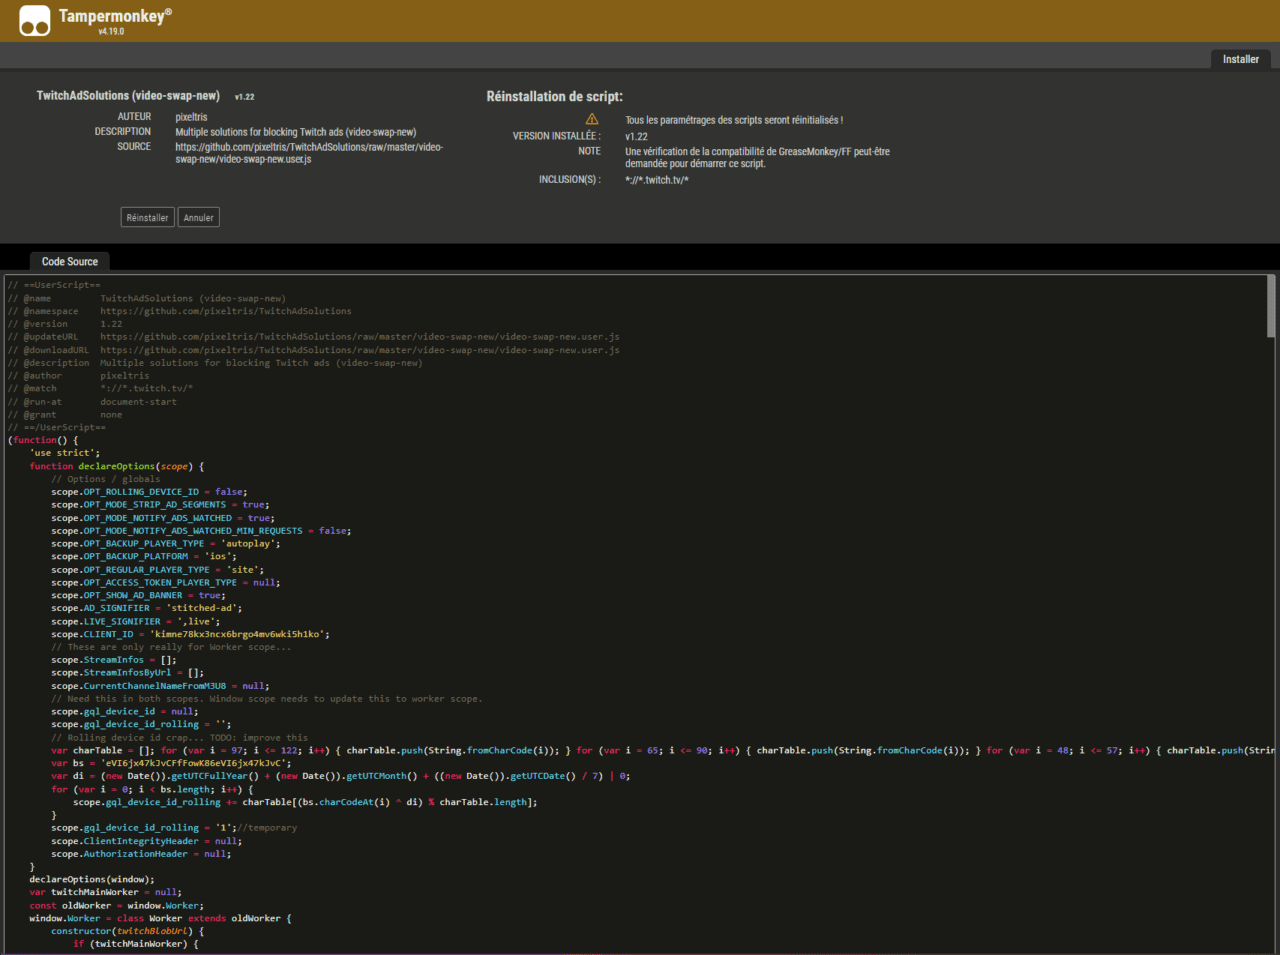
Task: Click the declareOptions(window); code line
Action: click(x=92, y=879)
